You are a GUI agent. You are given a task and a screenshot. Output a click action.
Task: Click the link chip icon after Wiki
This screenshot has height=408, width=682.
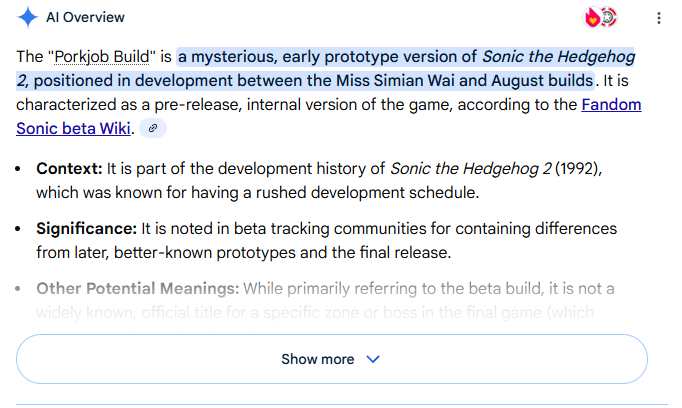153,128
